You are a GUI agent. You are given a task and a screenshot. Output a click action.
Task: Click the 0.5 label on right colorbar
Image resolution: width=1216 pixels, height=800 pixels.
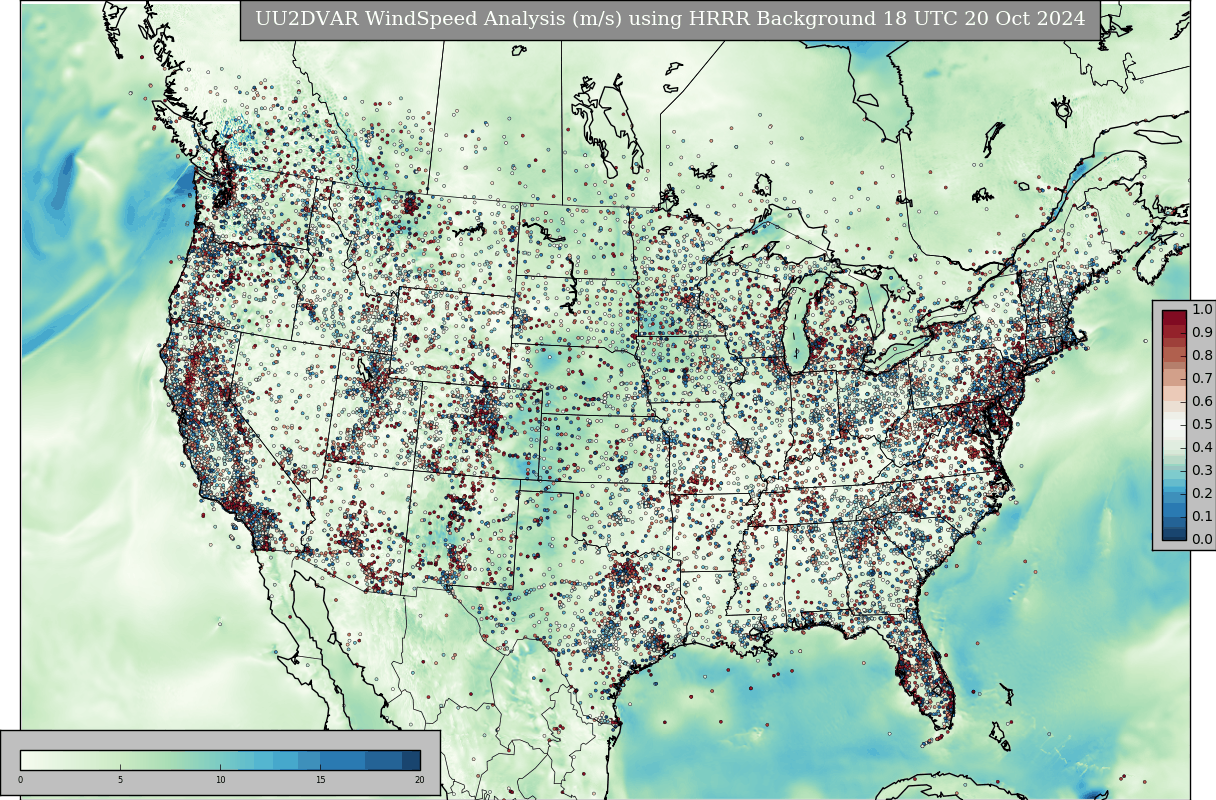[x=1202, y=425]
